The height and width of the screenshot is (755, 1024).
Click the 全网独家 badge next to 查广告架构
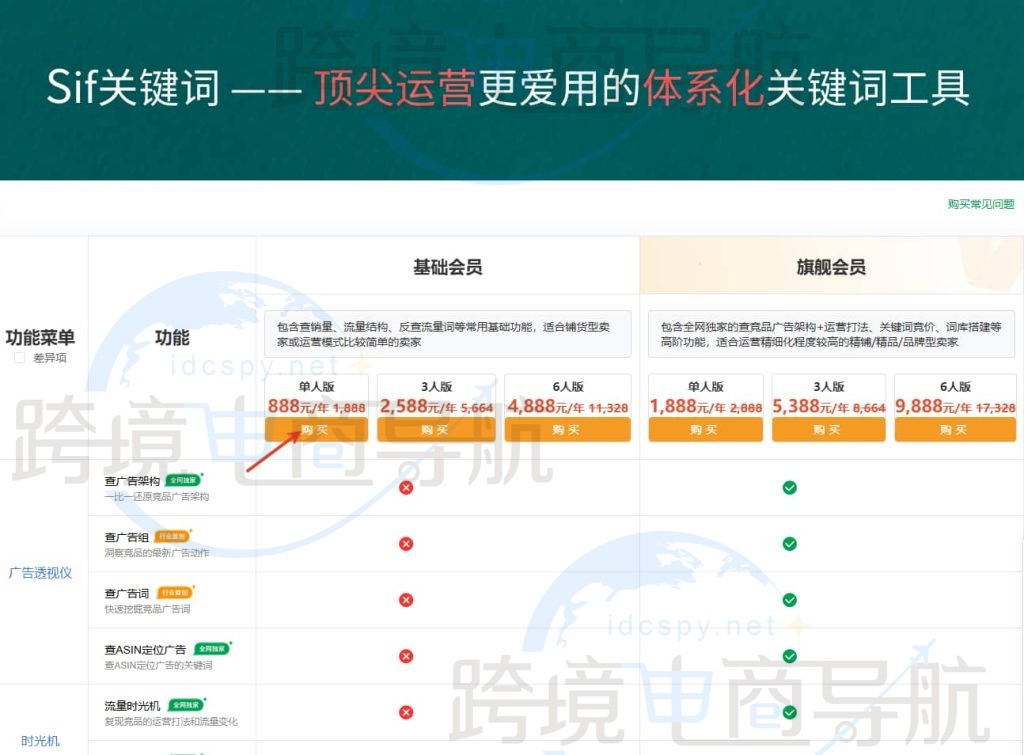coord(183,480)
